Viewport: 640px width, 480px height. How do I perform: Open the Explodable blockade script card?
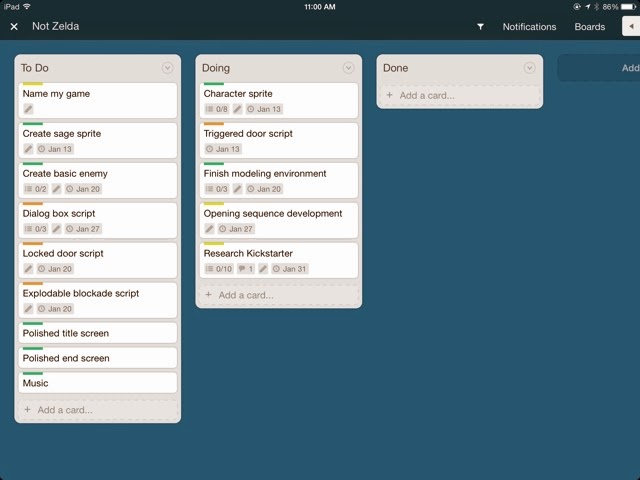(98, 300)
